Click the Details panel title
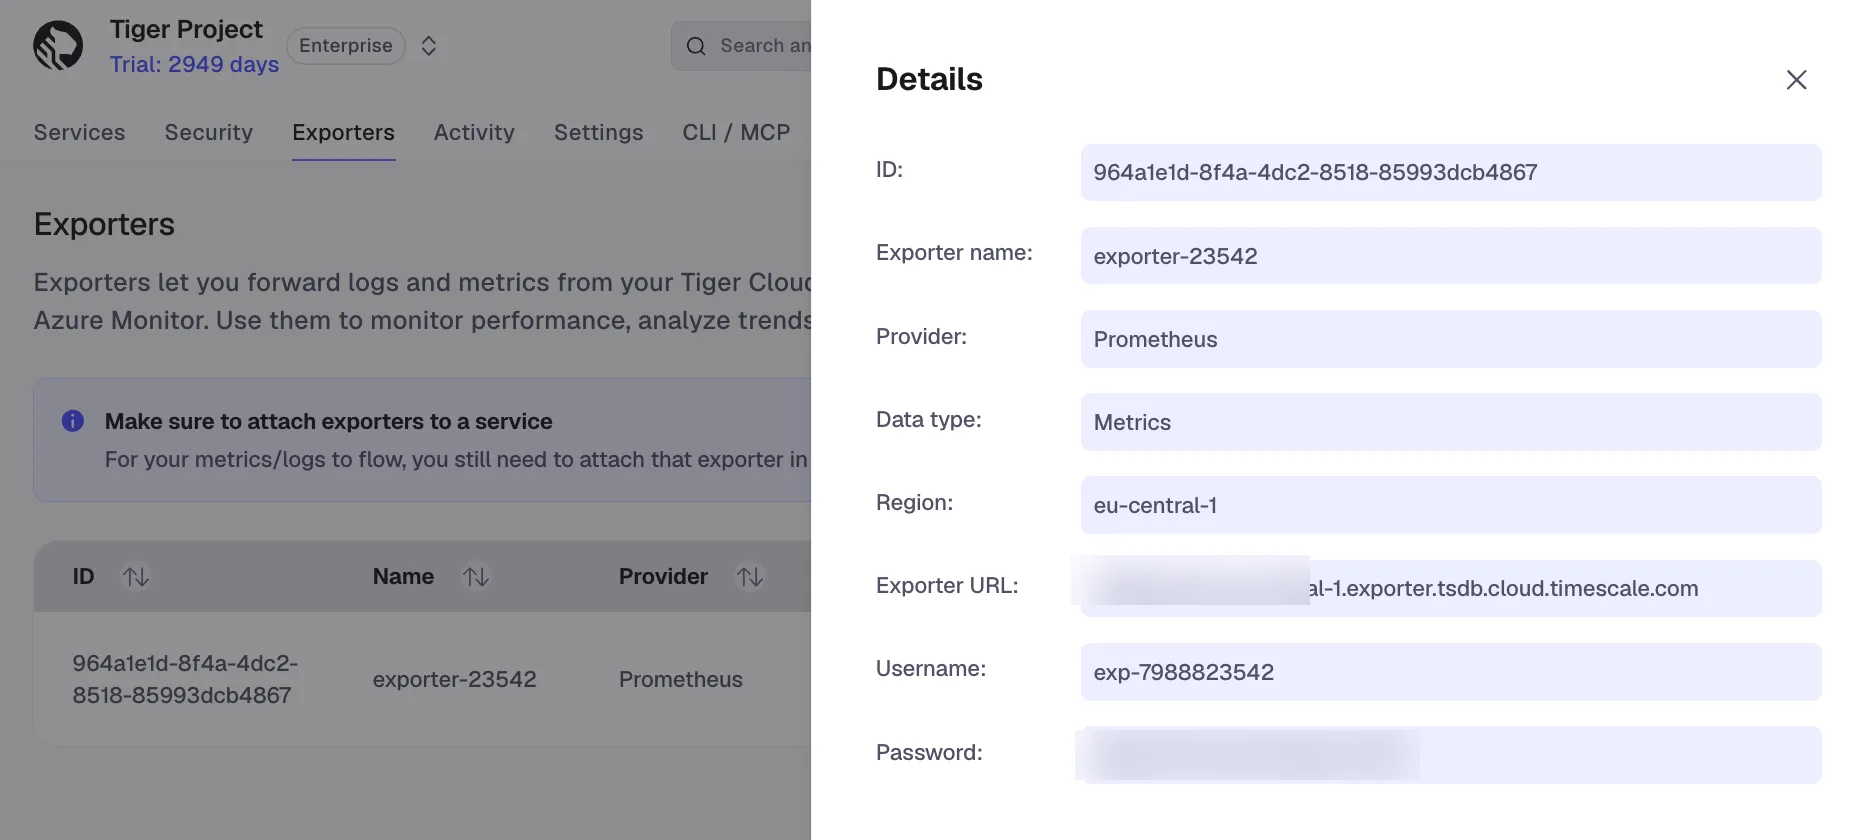Screen dimensions: 1874x840 [929, 79]
